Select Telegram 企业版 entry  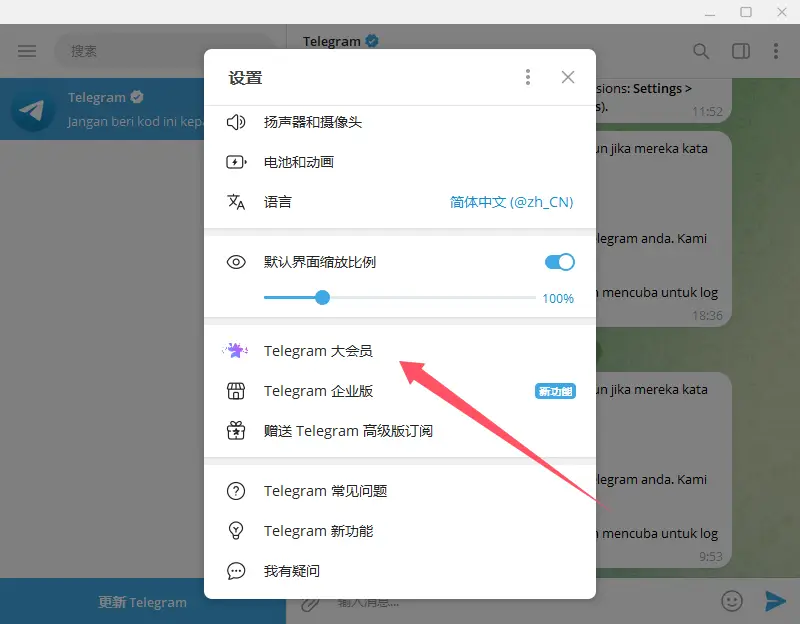318,391
